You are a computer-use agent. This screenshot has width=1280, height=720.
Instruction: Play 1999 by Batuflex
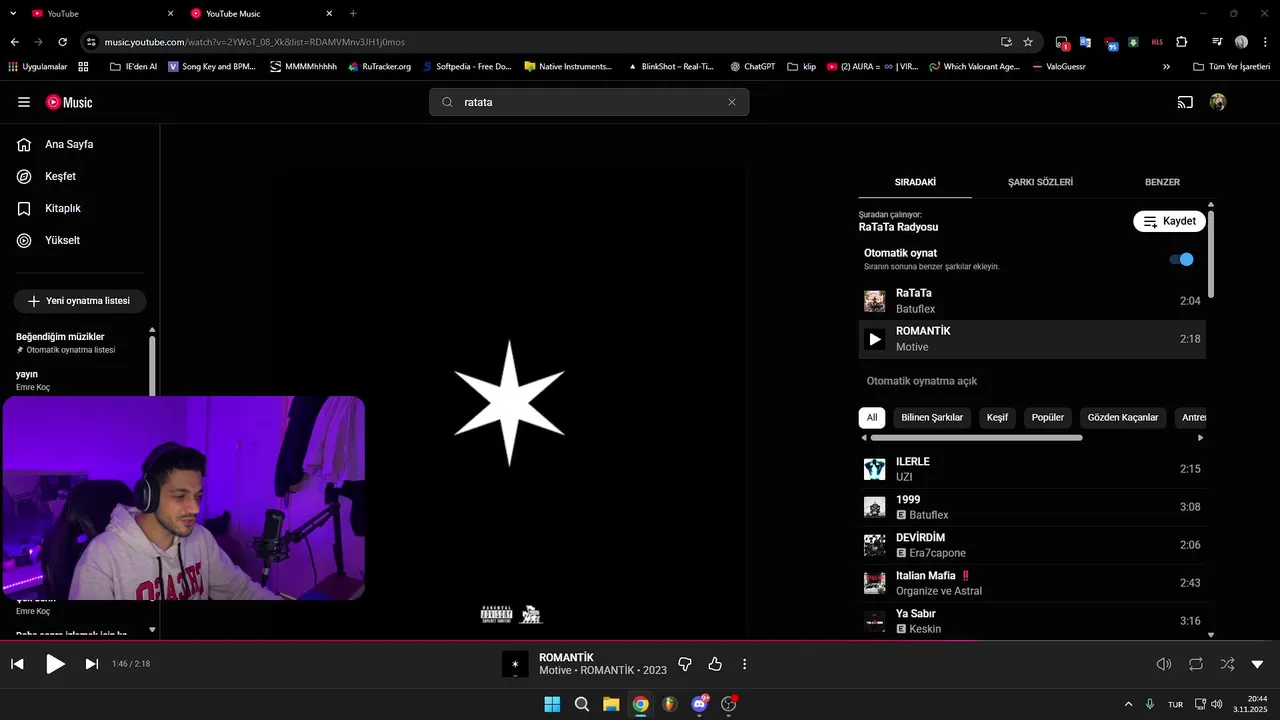click(1032, 507)
